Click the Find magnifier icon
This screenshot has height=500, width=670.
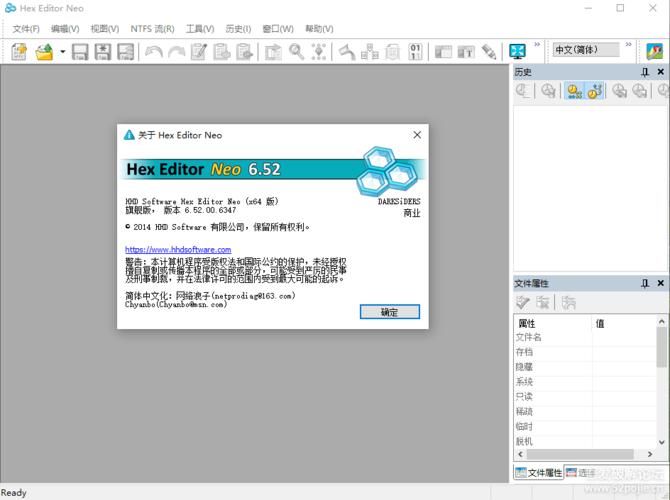(296, 52)
